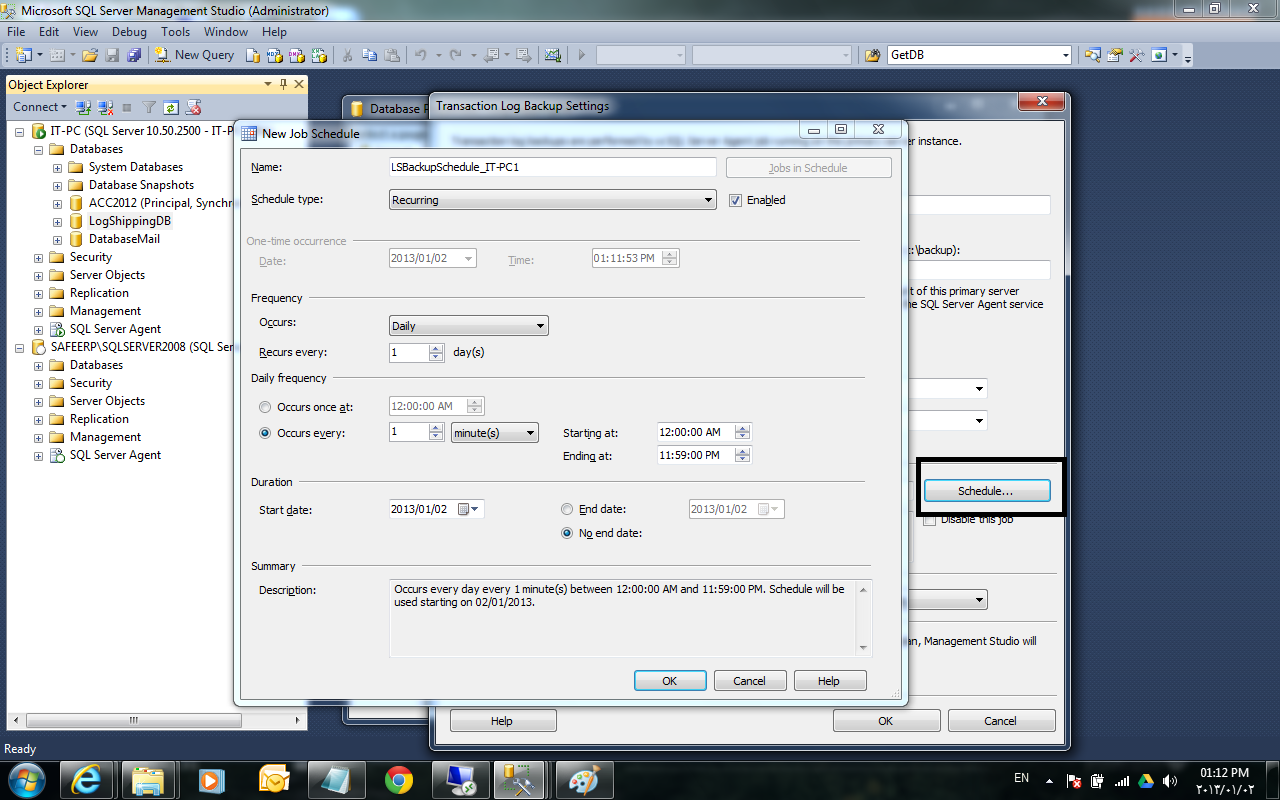
Task: Select the Occurs every radio button
Action: tap(265, 433)
